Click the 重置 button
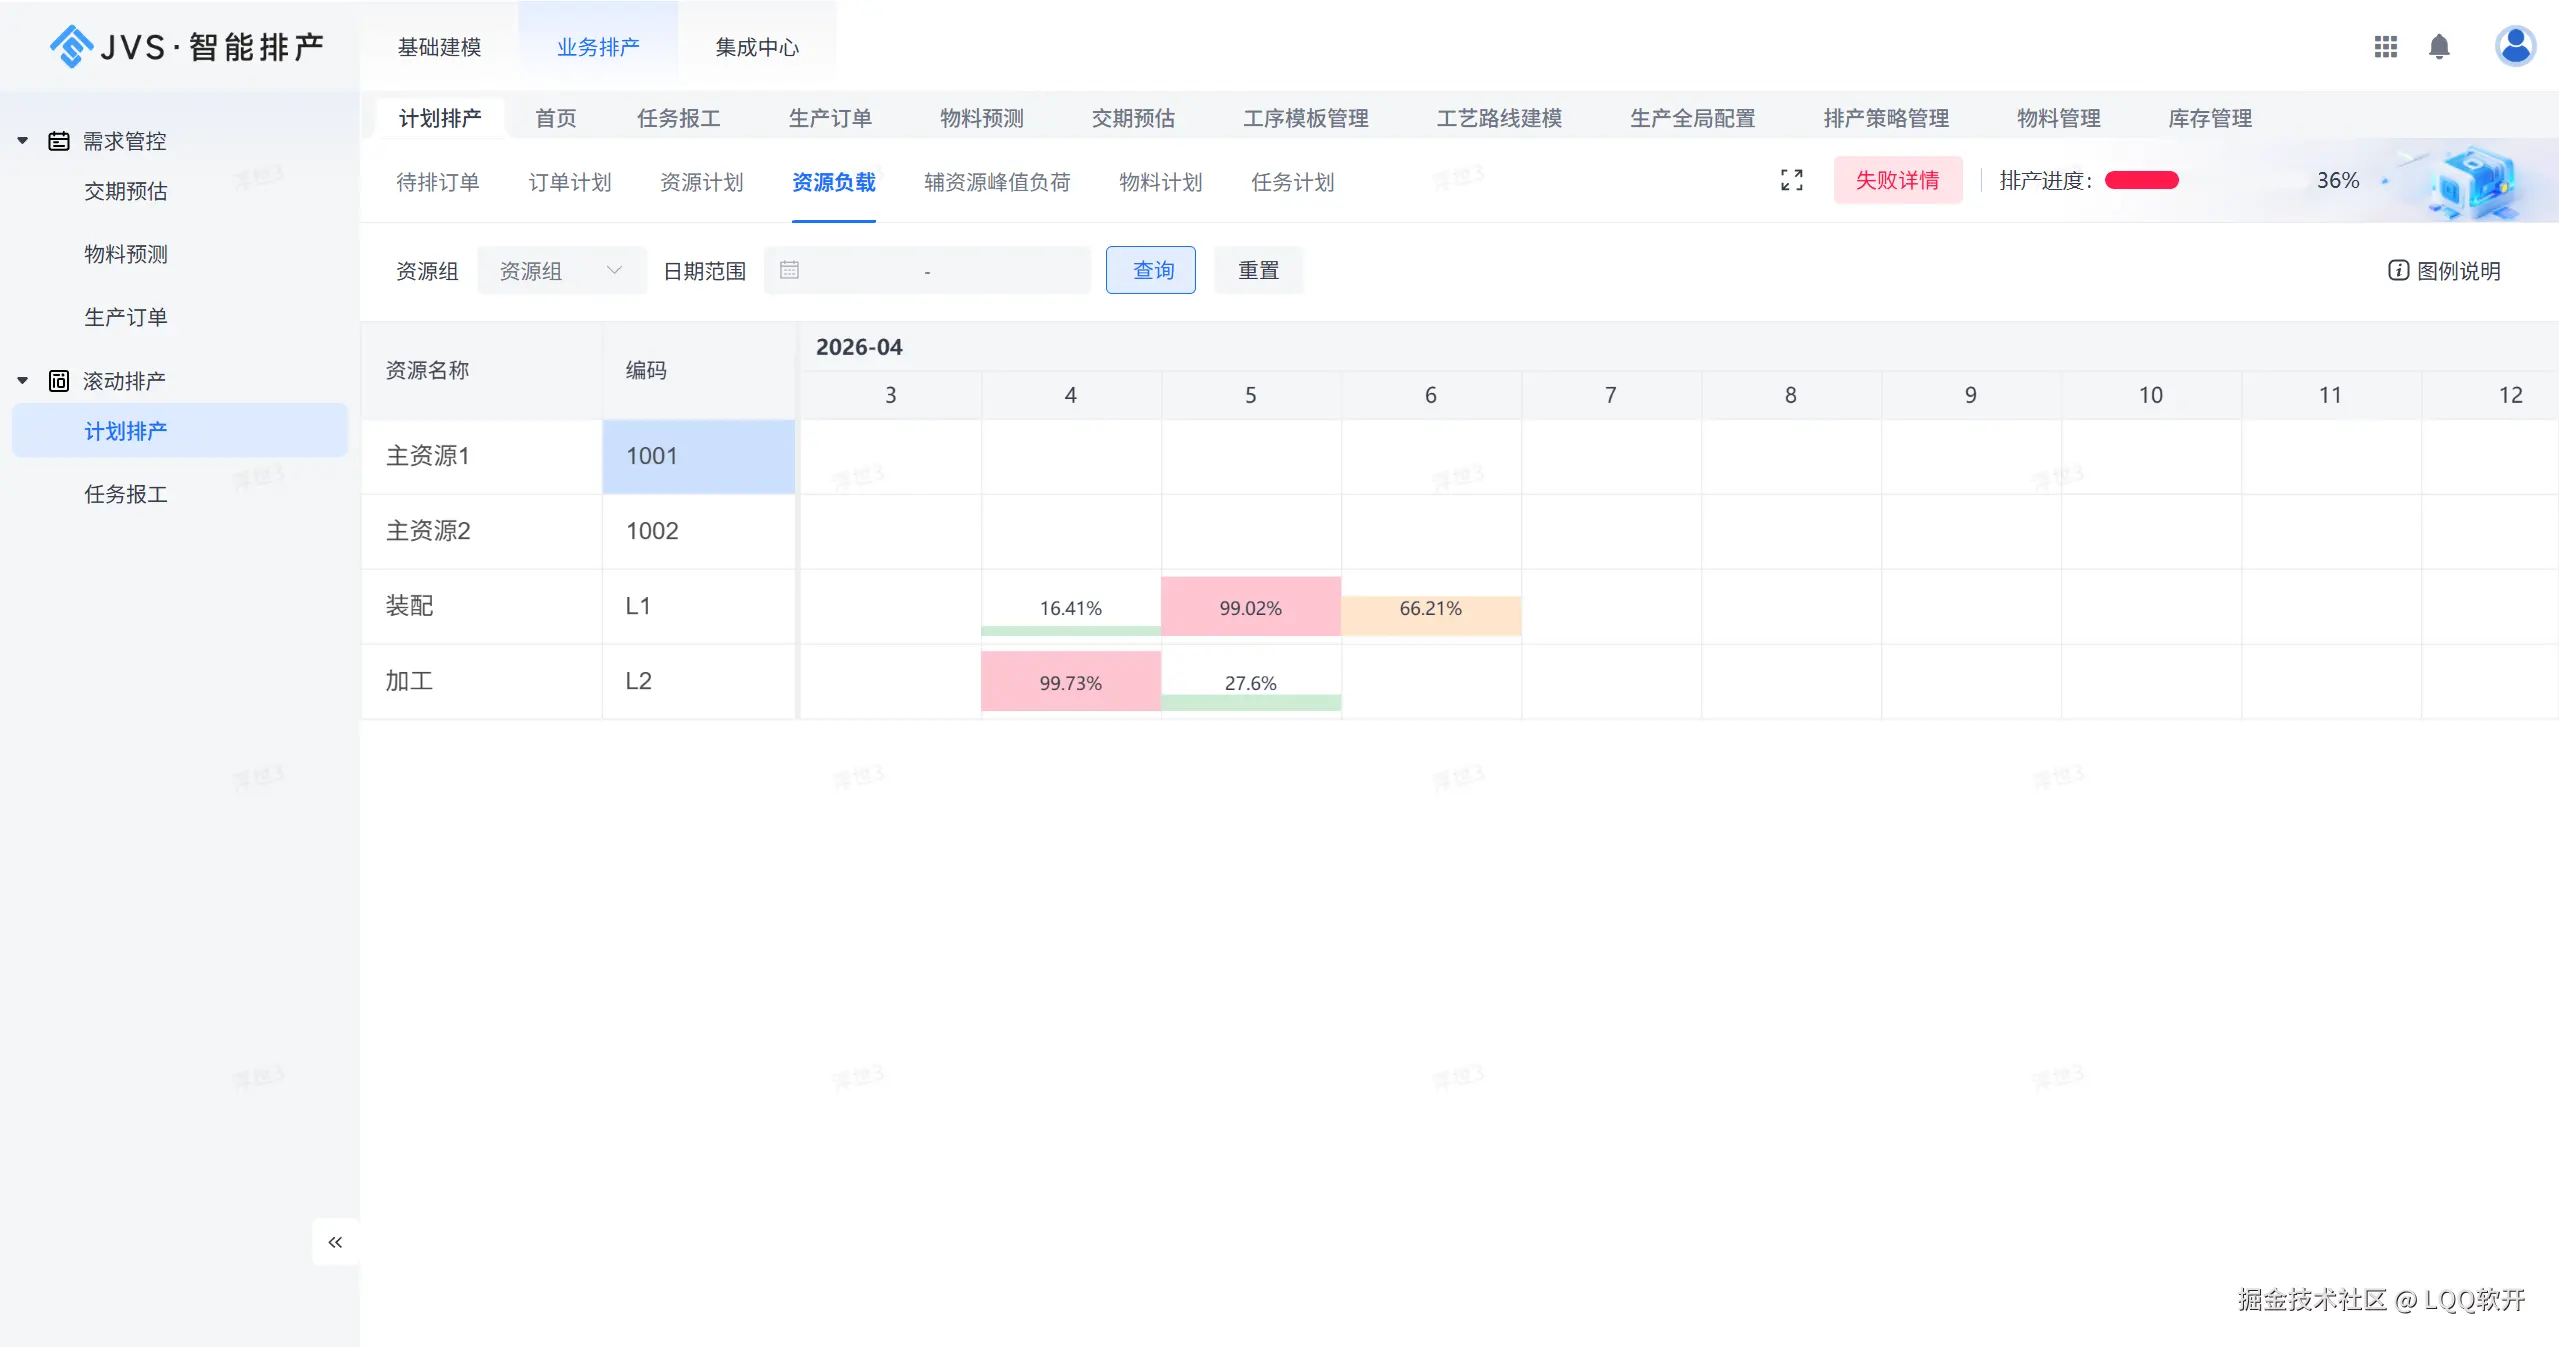The width and height of the screenshot is (2559, 1347). (1258, 270)
